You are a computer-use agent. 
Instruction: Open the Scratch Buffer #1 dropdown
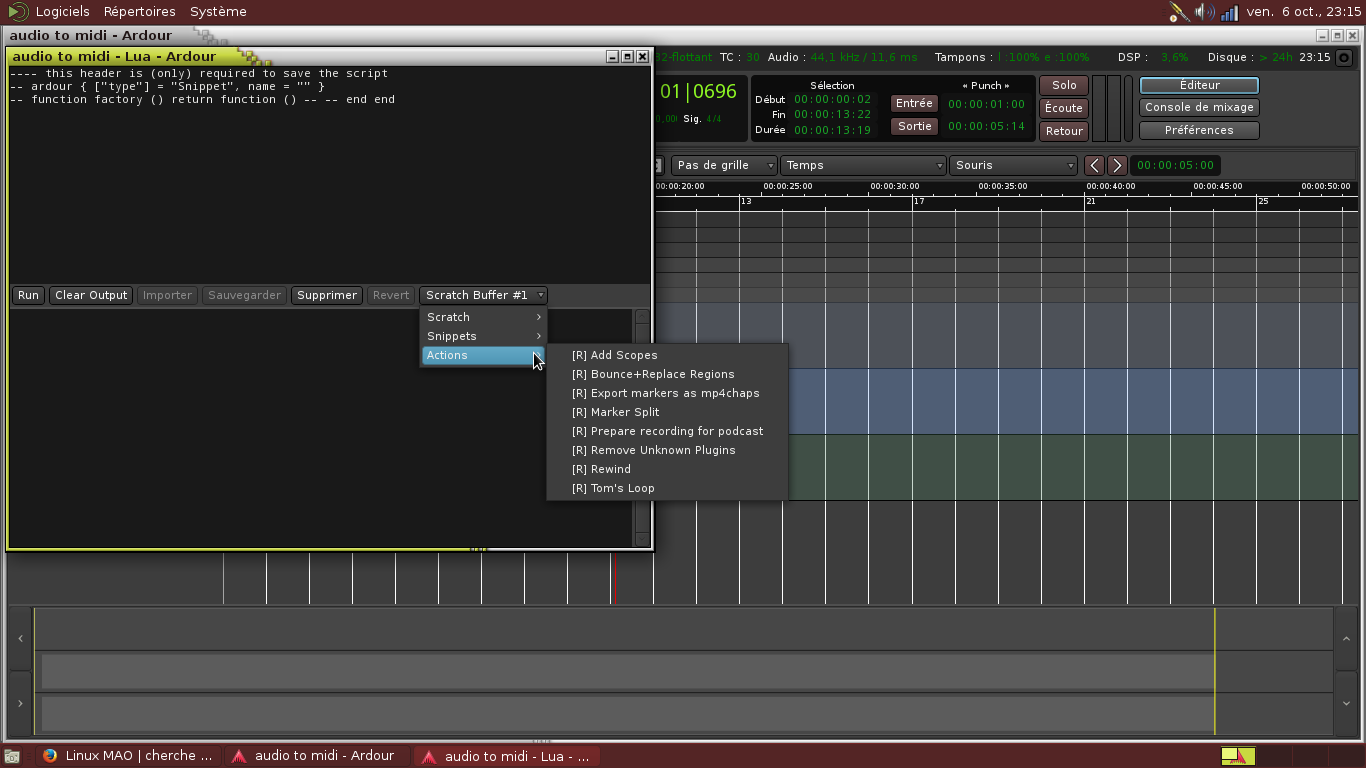[x=484, y=295]
